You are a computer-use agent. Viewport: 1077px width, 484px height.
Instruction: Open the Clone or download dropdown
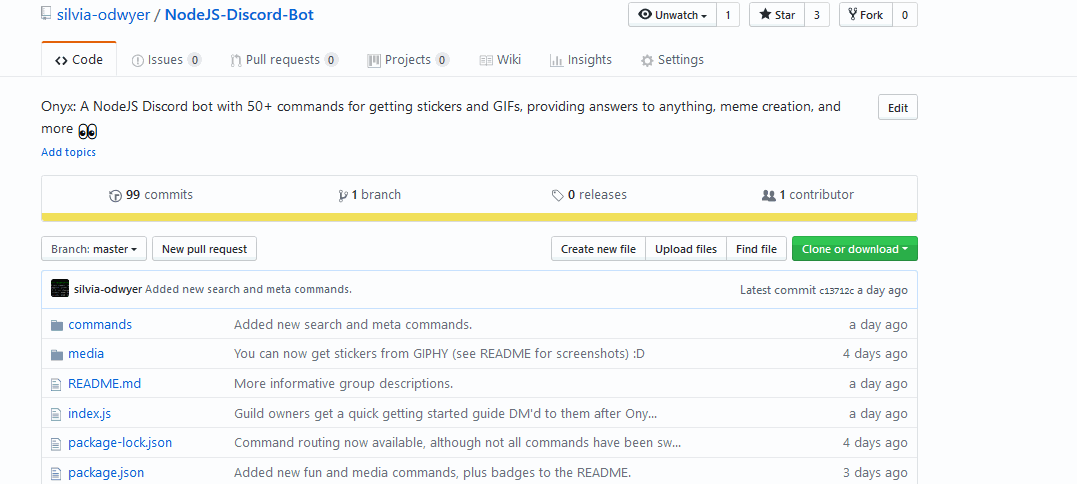(x=854, y=249)
